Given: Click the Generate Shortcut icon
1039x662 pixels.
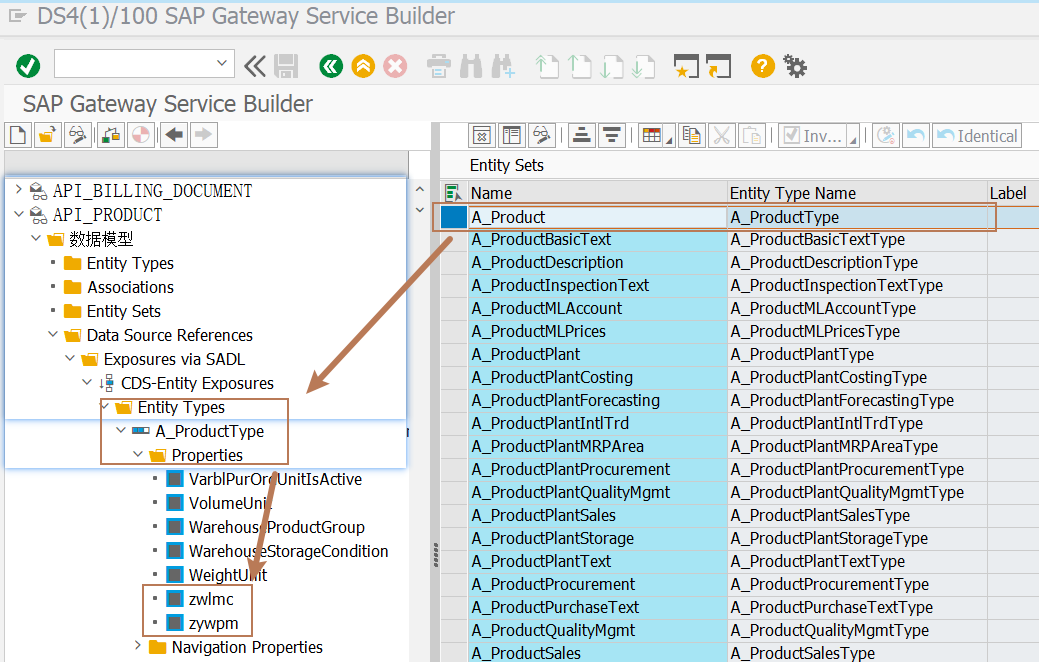Looking at the screenshot, I should click(718, 66).
